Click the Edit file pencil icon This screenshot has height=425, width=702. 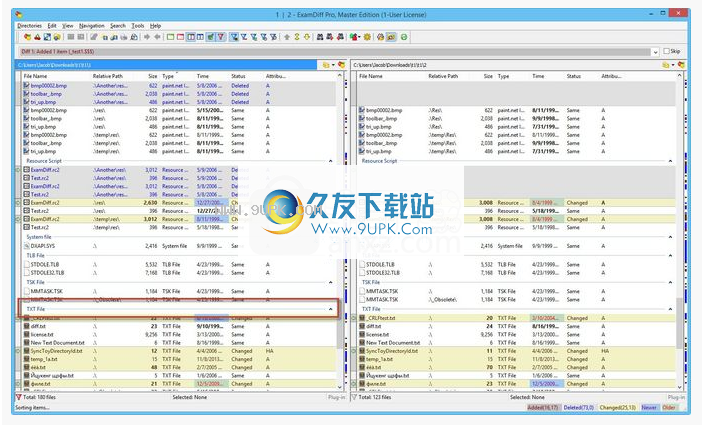click(x=94, y=37)
